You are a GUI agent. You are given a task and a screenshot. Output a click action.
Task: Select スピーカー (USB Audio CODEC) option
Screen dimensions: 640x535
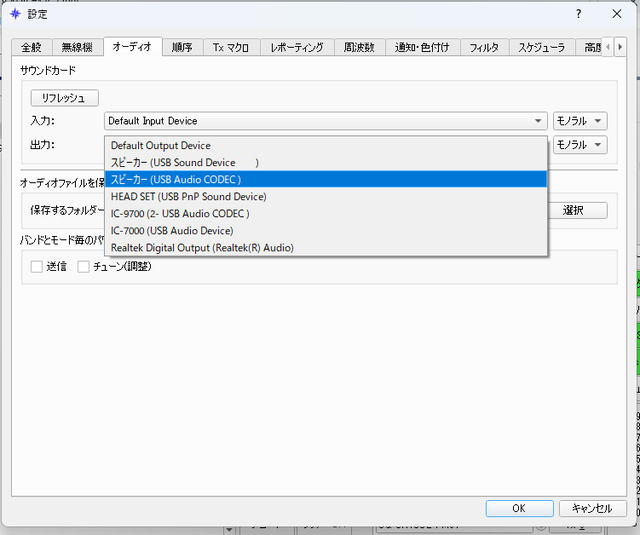pyautogui.click(x=326, y=180)
